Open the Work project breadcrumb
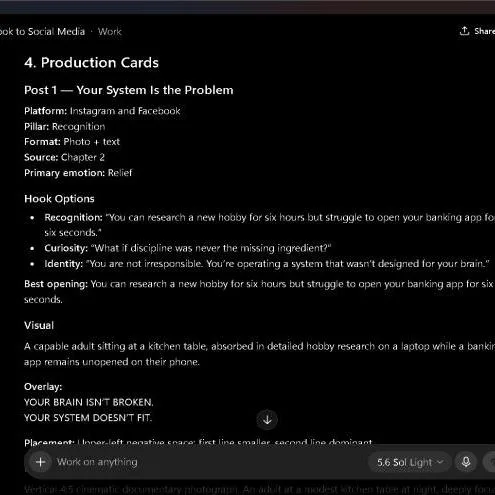 pyautogui.click(x=110, y=32)
